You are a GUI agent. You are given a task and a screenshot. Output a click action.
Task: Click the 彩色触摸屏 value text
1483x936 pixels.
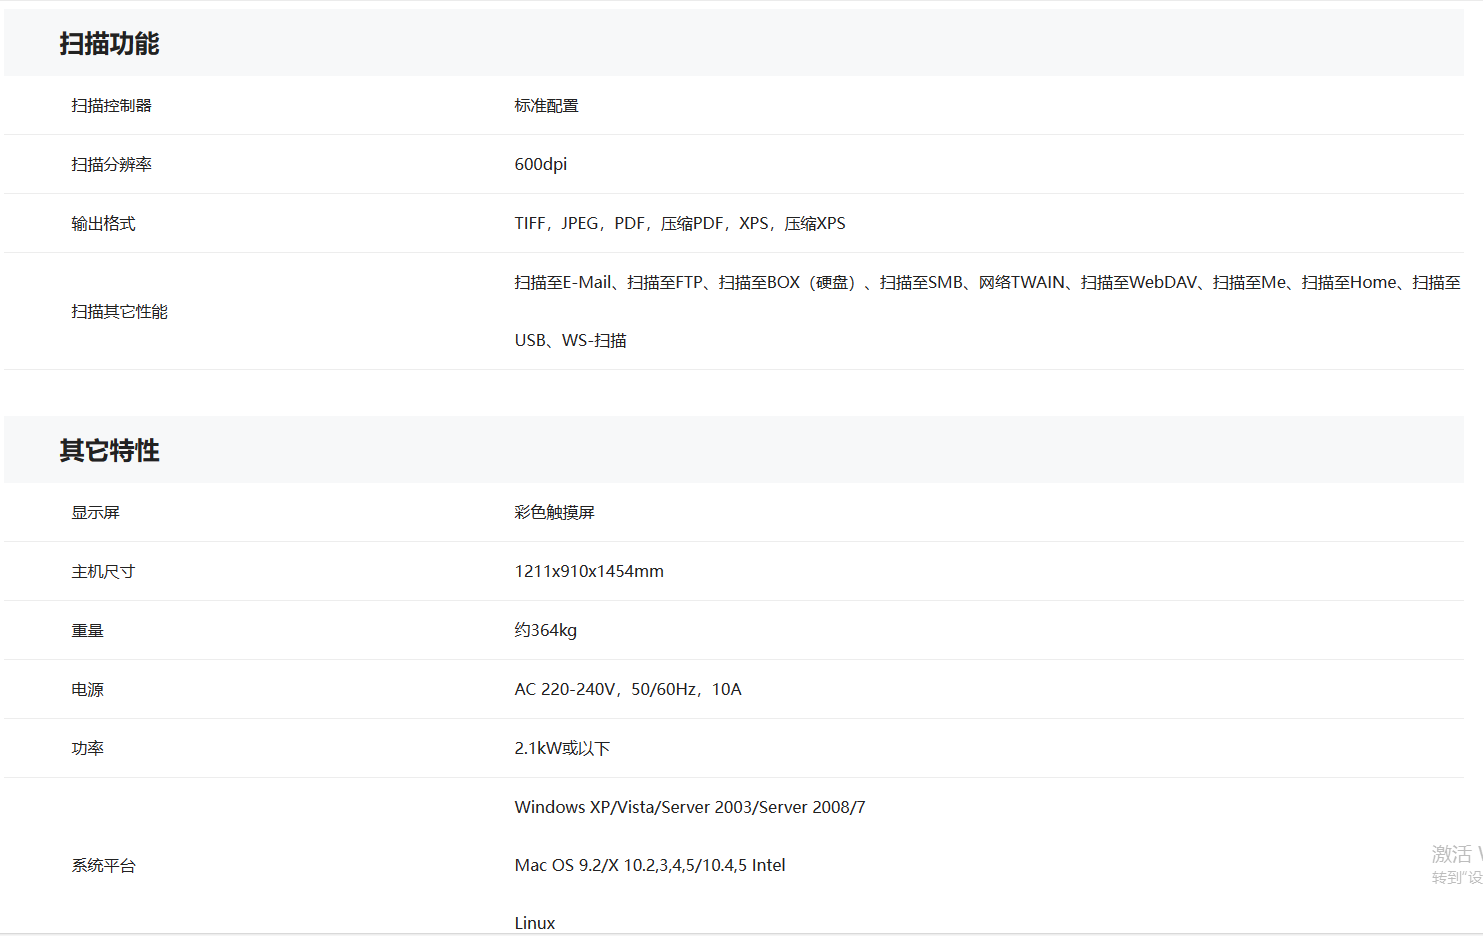(x=554, y=513)
